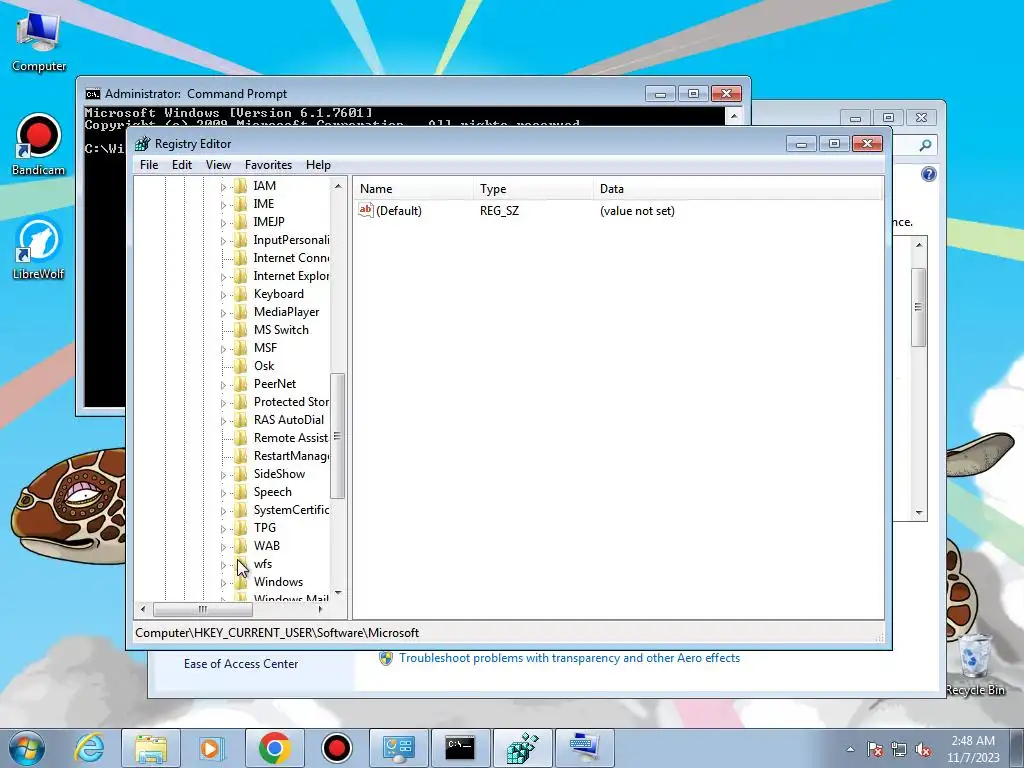
Task: Click the Personalization window themes scrollbar thumb
Action: [x=918, y=307]
